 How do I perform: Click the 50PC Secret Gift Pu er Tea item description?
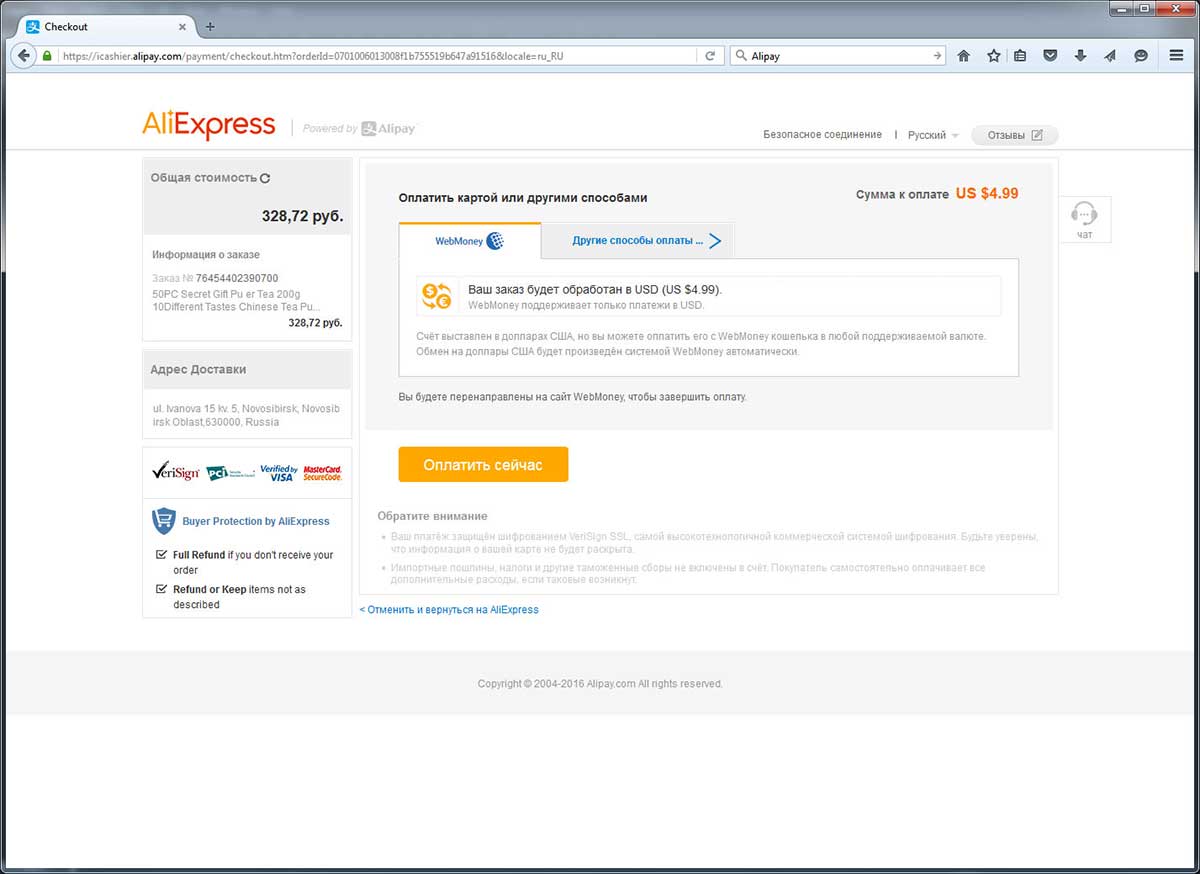click(x=235, y=301)
